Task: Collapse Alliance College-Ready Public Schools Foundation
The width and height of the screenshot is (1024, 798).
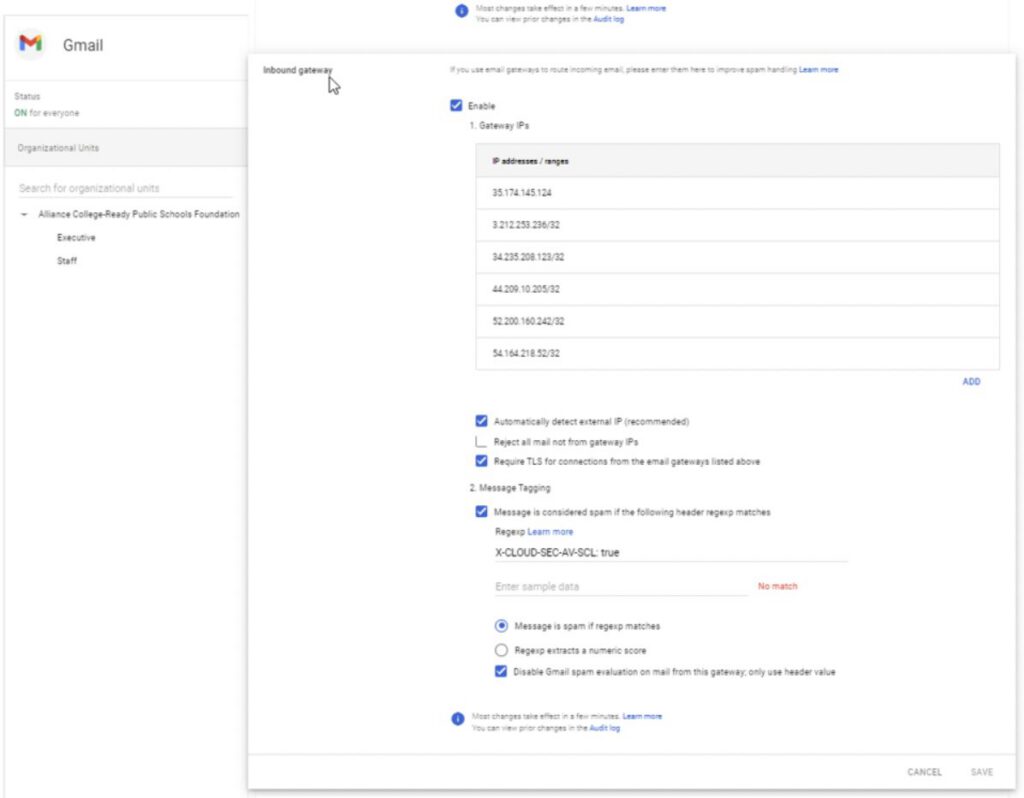Action: 24,215
